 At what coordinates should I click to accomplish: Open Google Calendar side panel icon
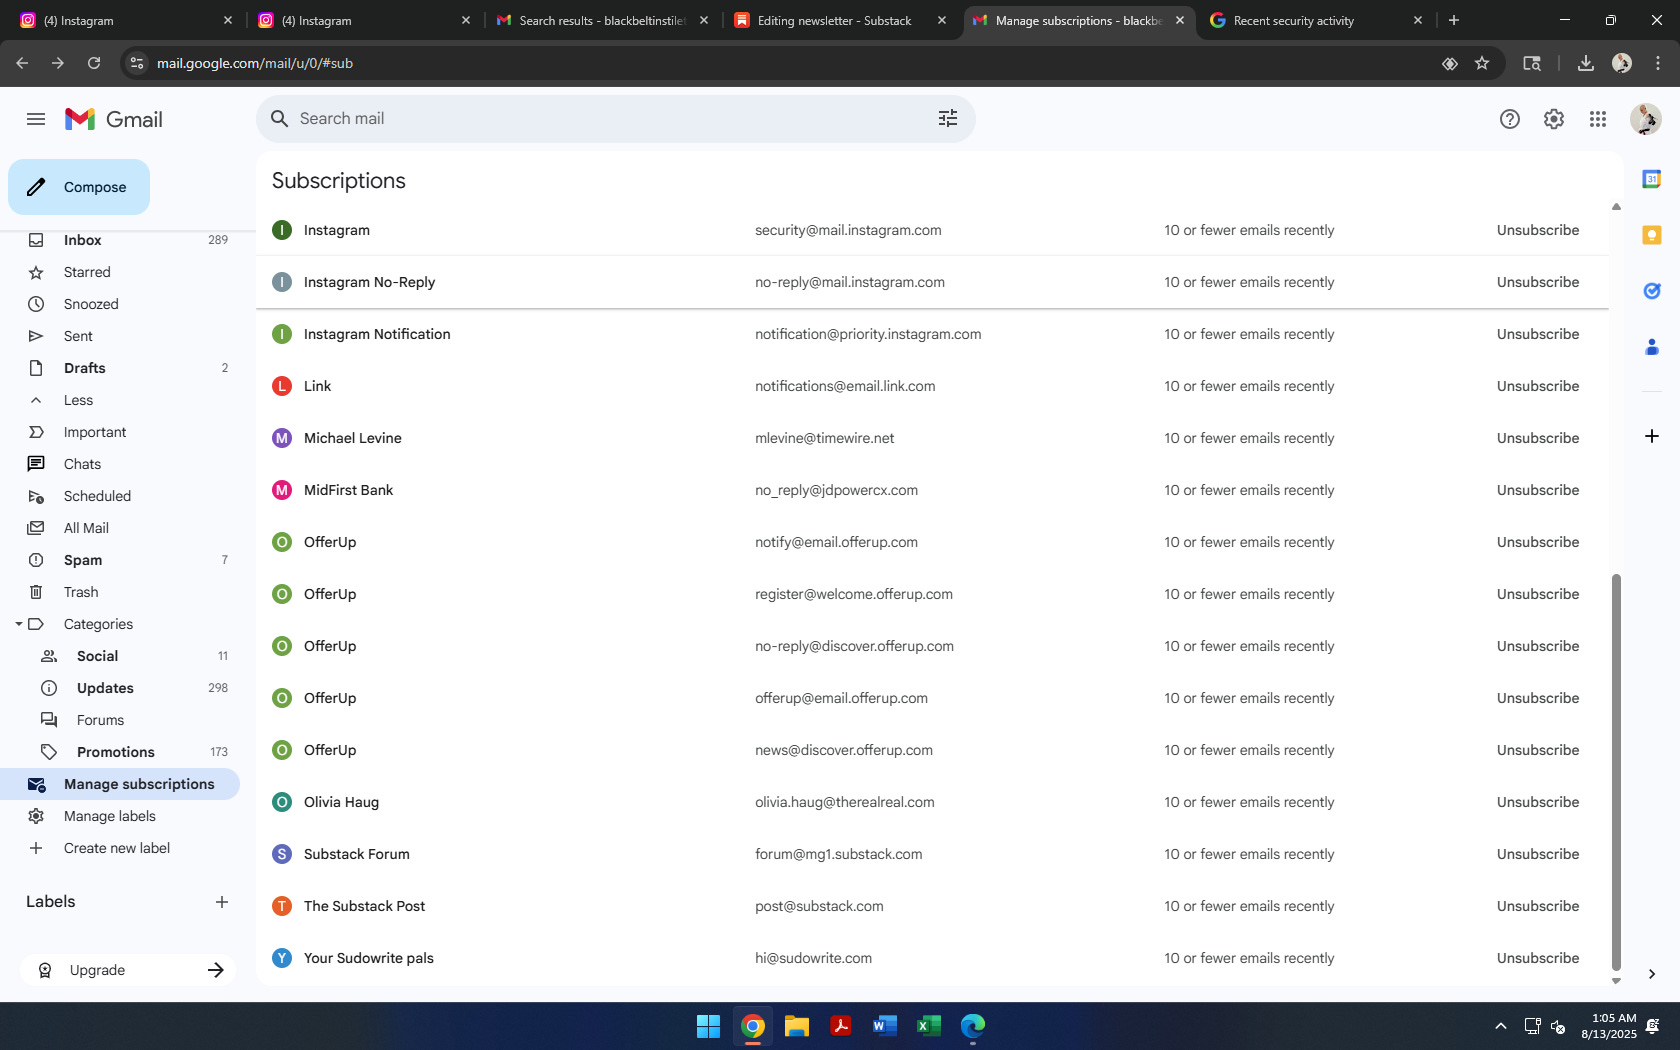click(x=1652, y=179)
